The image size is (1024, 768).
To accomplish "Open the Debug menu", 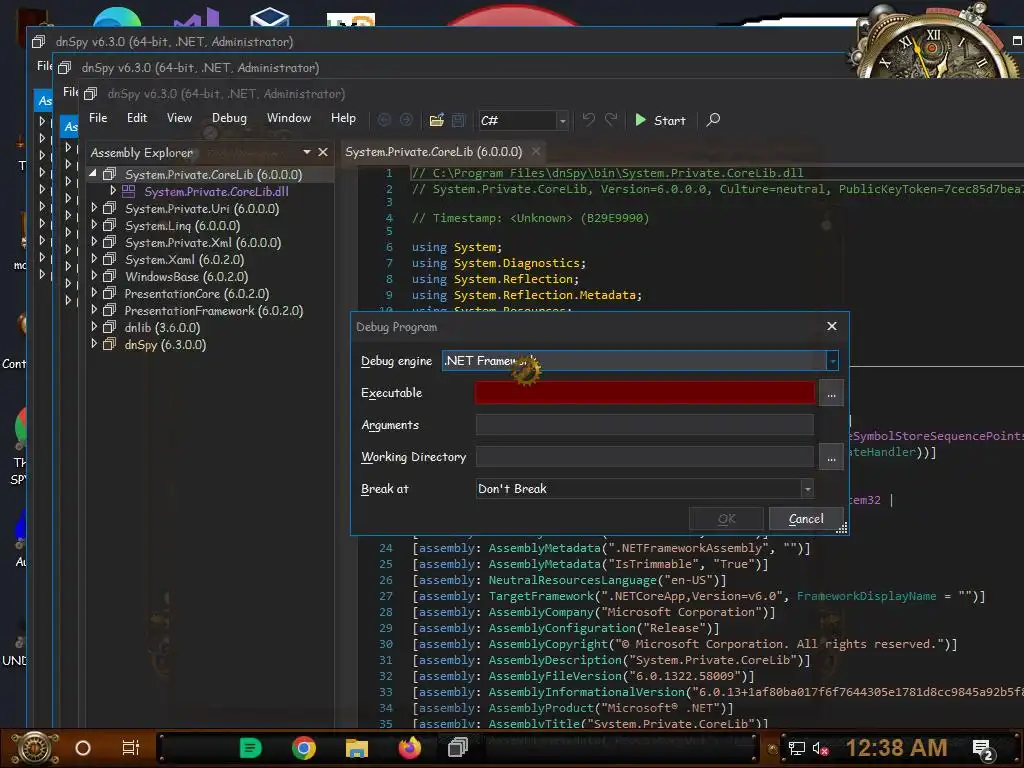I will click(x=229, y=118).
